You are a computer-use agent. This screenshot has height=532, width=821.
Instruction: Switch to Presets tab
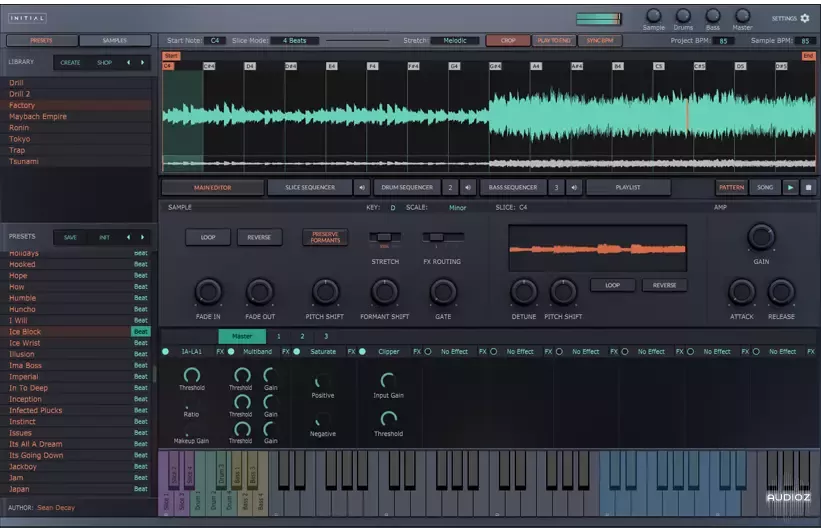41,40
